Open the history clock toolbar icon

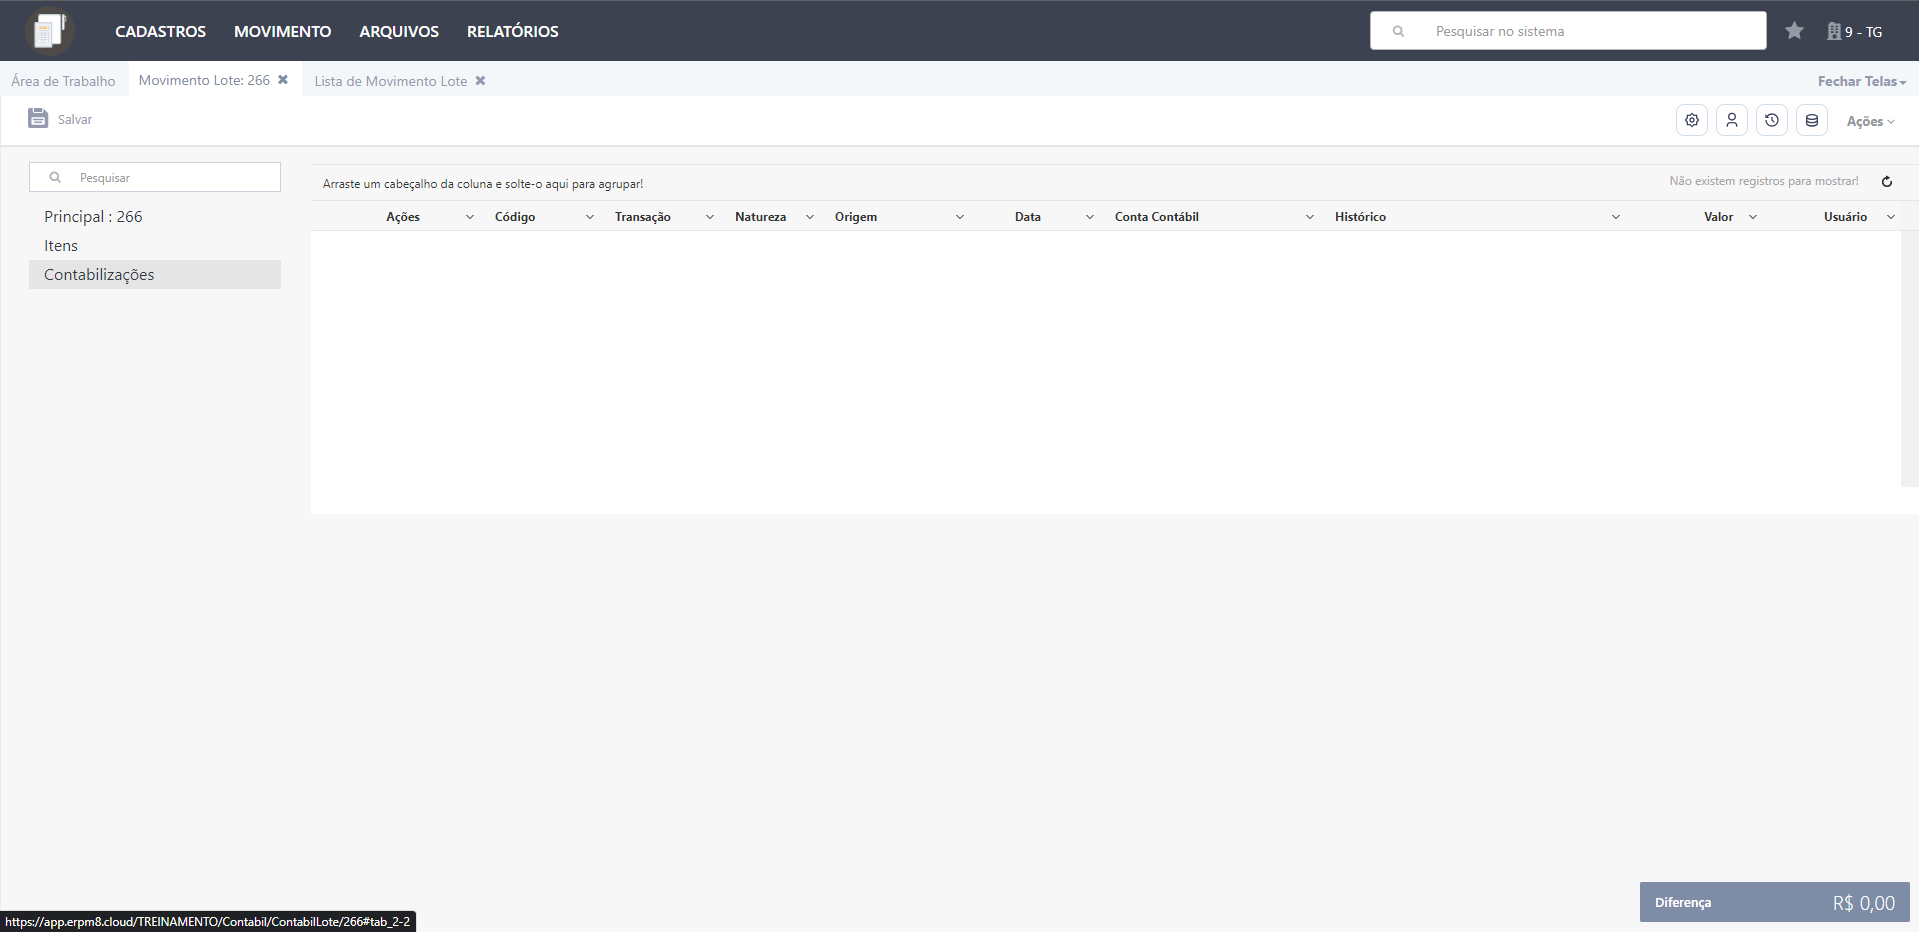(x=1772, y=120)
